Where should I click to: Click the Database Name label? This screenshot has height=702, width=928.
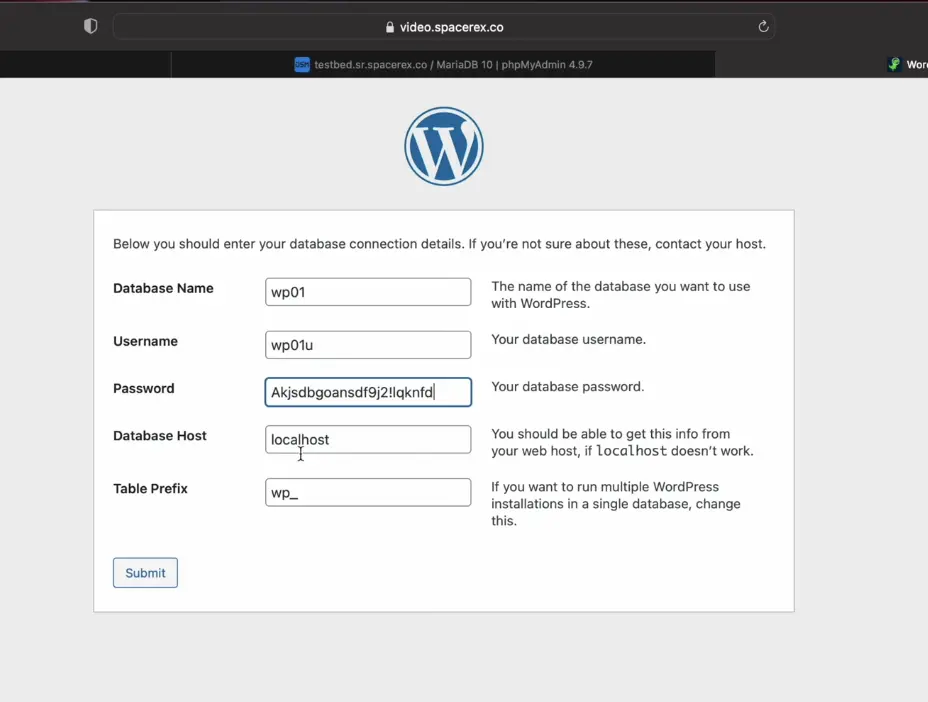coord(163,288)
